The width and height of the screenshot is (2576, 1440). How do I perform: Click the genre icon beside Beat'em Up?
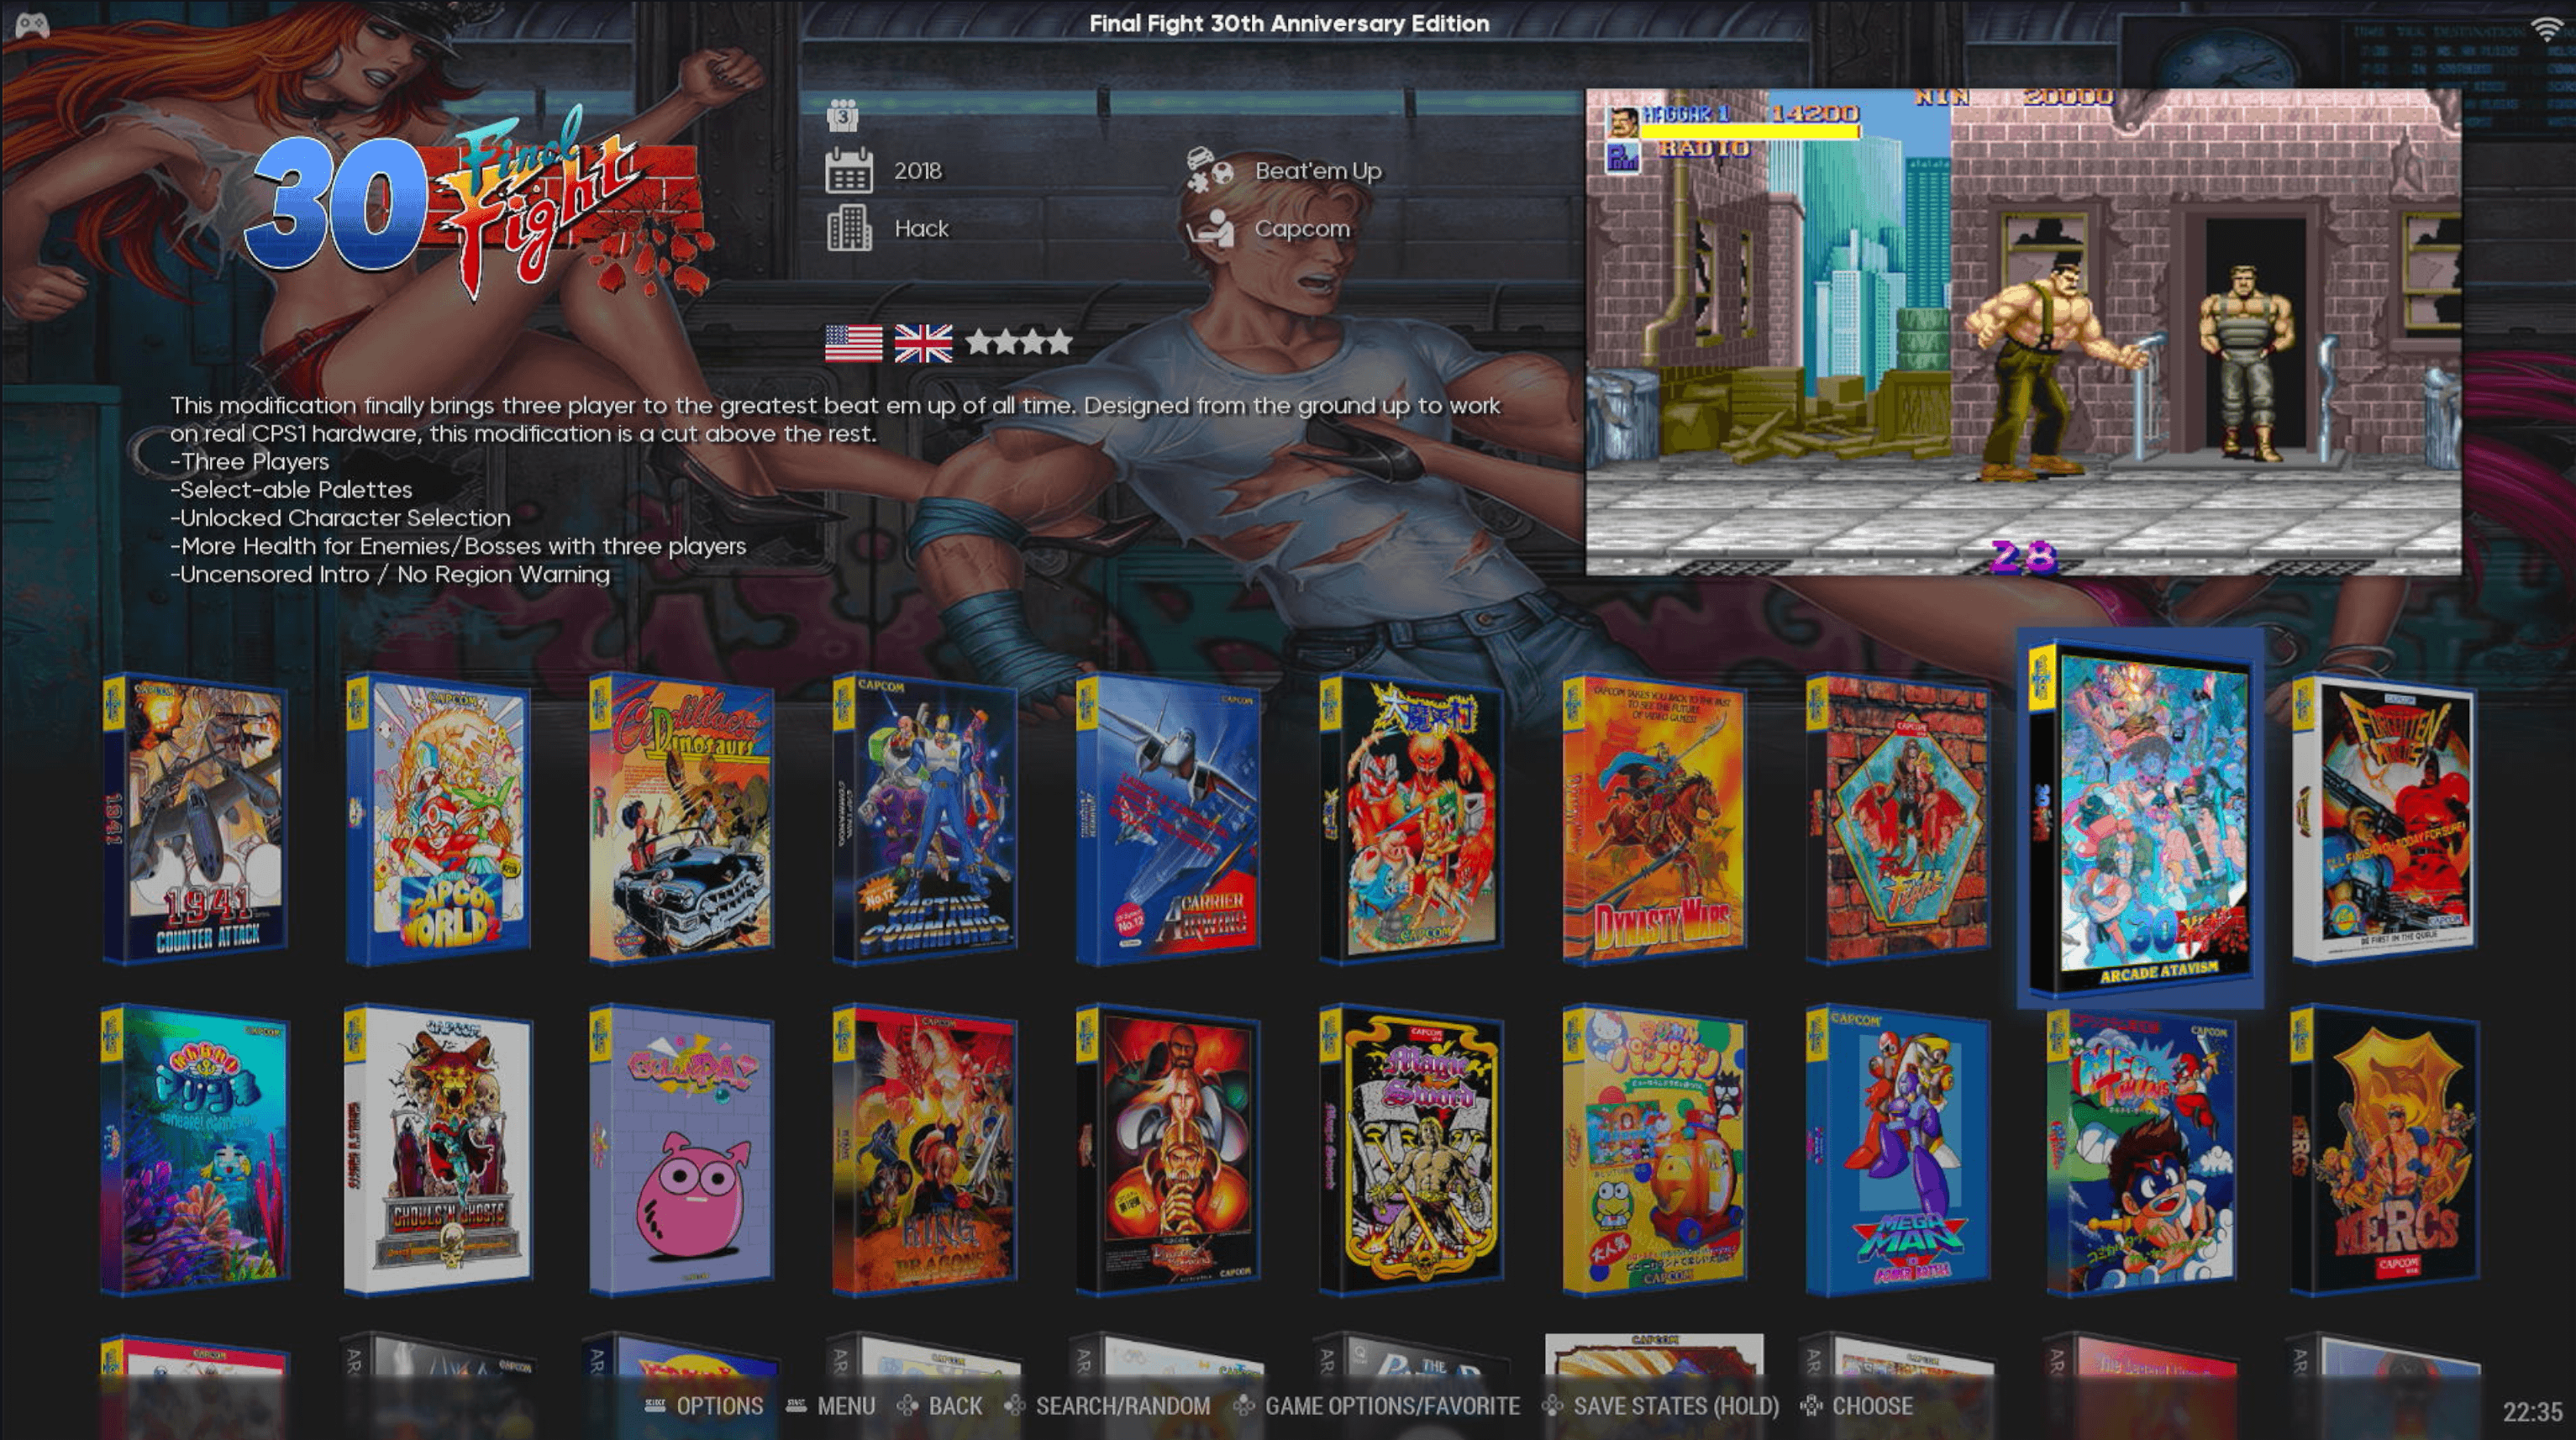(x=1209, y=170)
